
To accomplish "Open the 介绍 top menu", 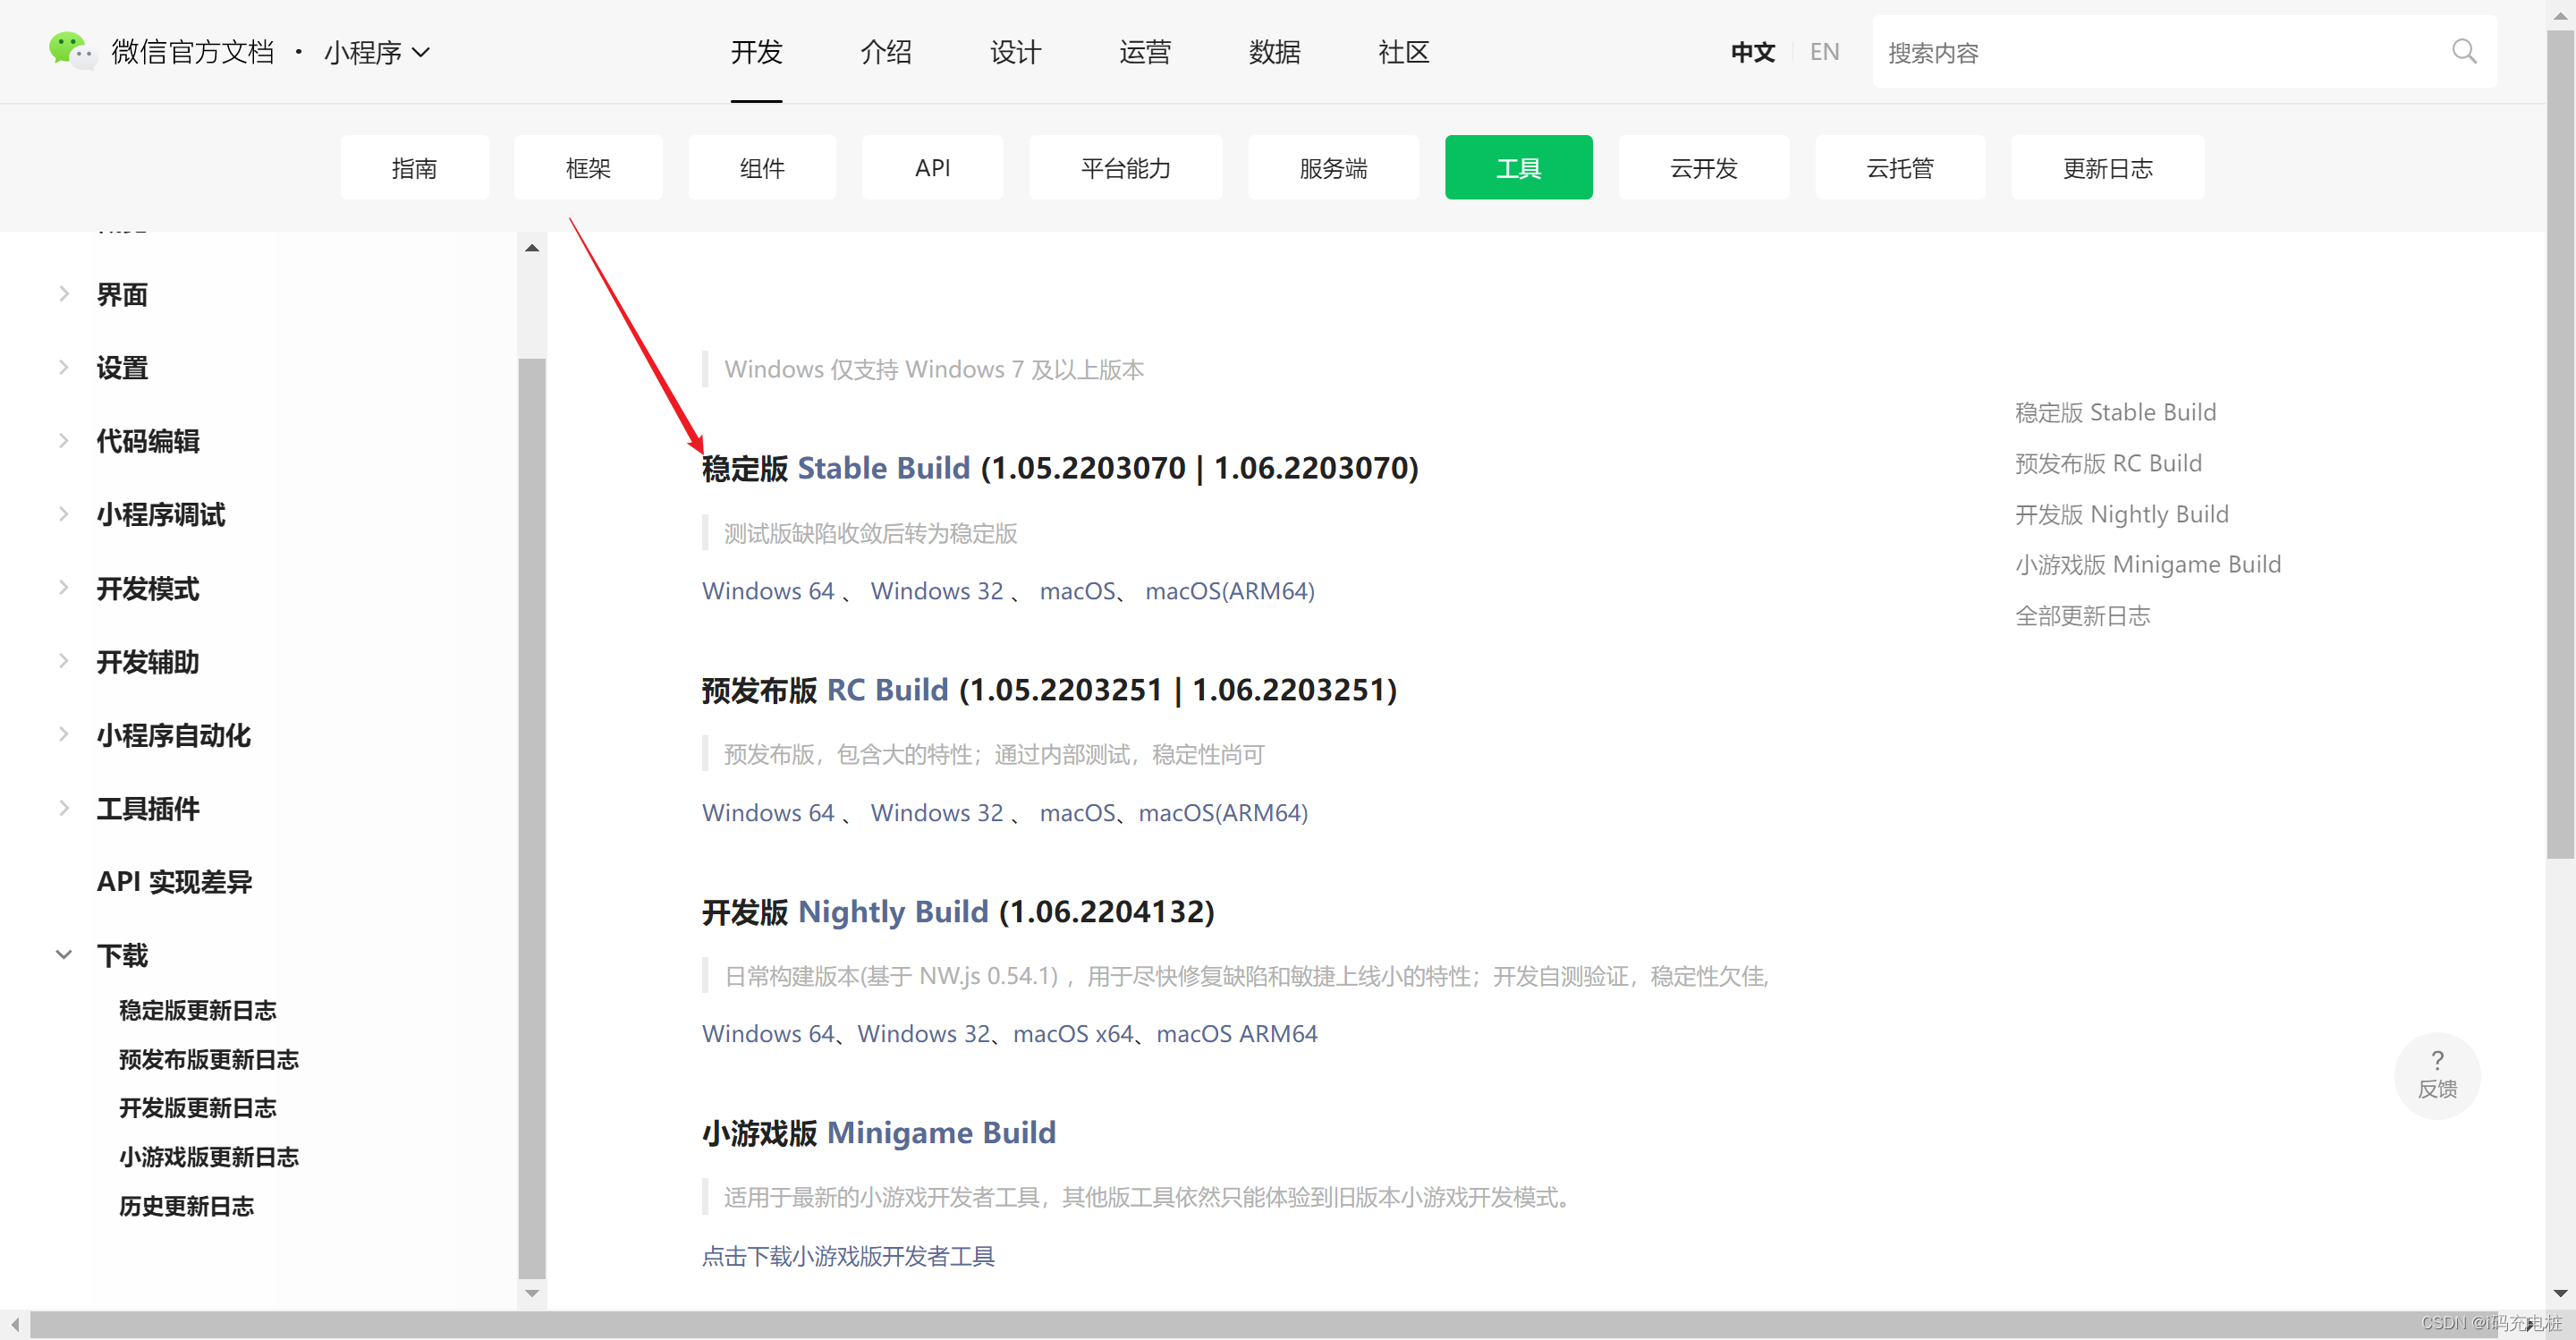I will pyautogui.click(x=886, y=52).
